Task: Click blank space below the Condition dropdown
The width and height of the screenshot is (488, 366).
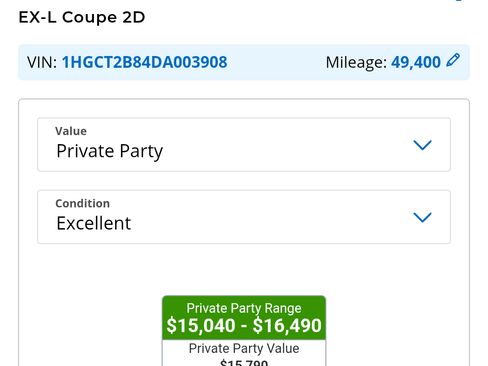Action: click(244, 268)
